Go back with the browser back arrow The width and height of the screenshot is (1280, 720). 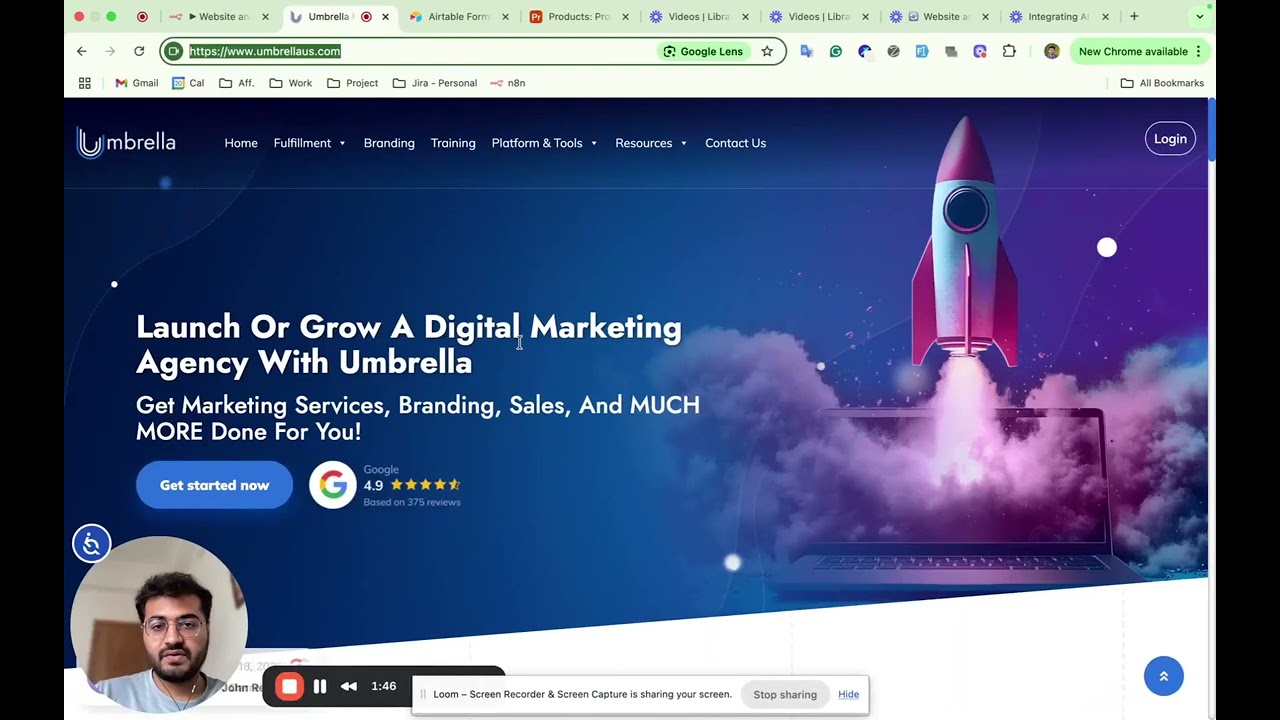click(x=82, y=51)
